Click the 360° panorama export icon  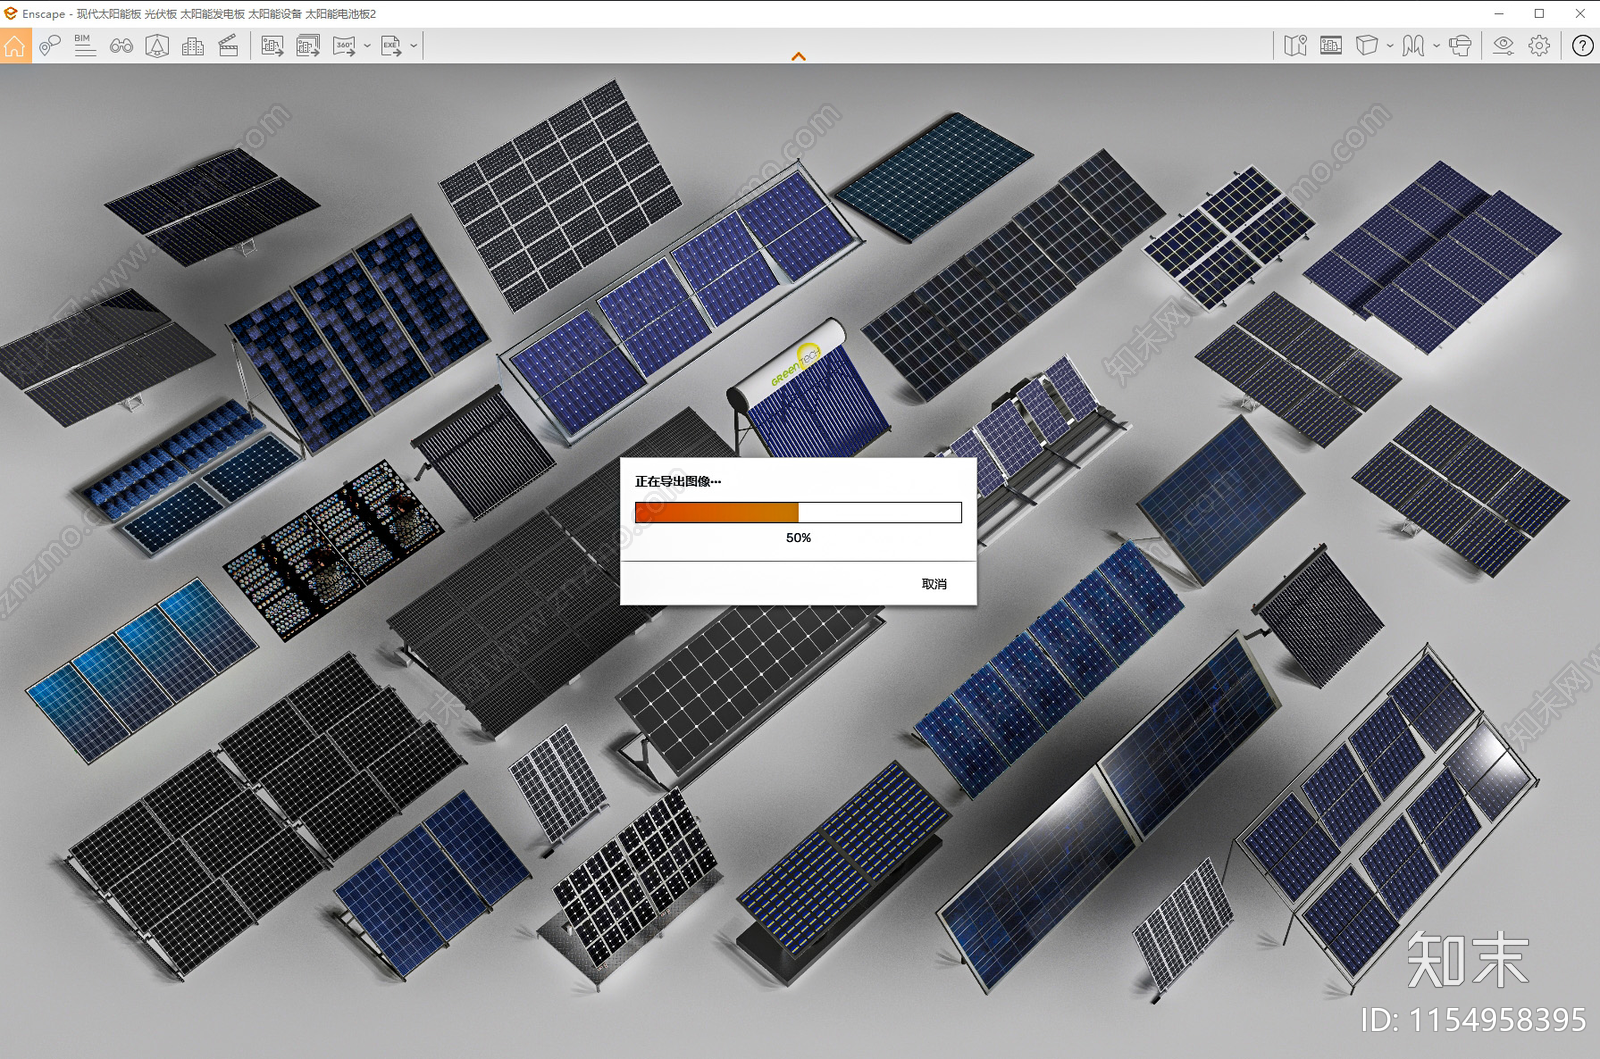click(344, 46)
